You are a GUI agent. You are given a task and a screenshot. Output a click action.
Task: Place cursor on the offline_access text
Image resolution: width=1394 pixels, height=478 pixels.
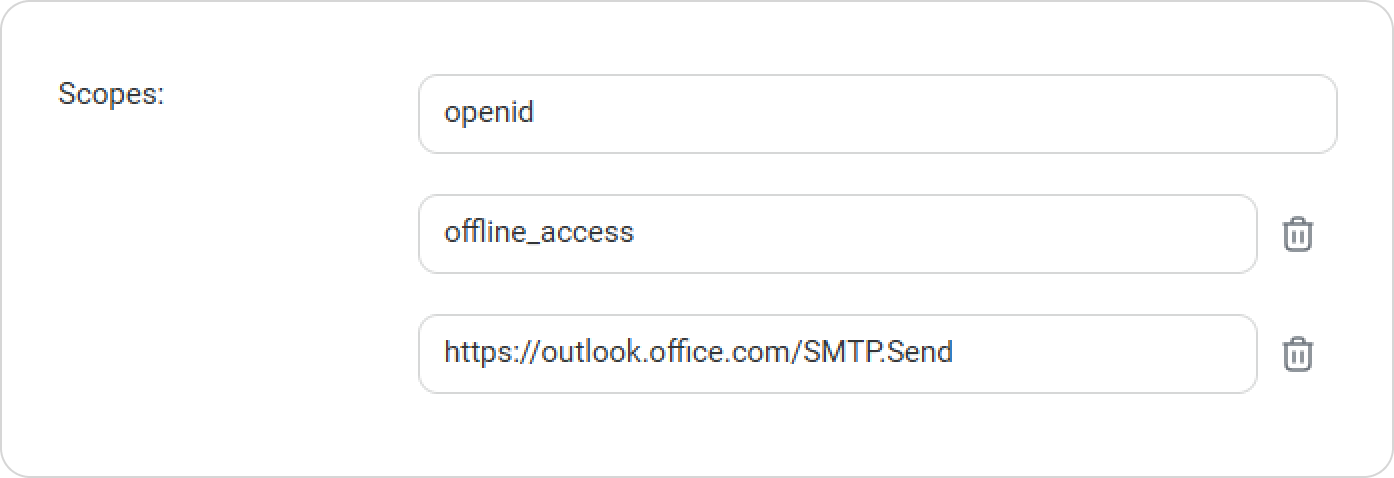coord(539,233)
